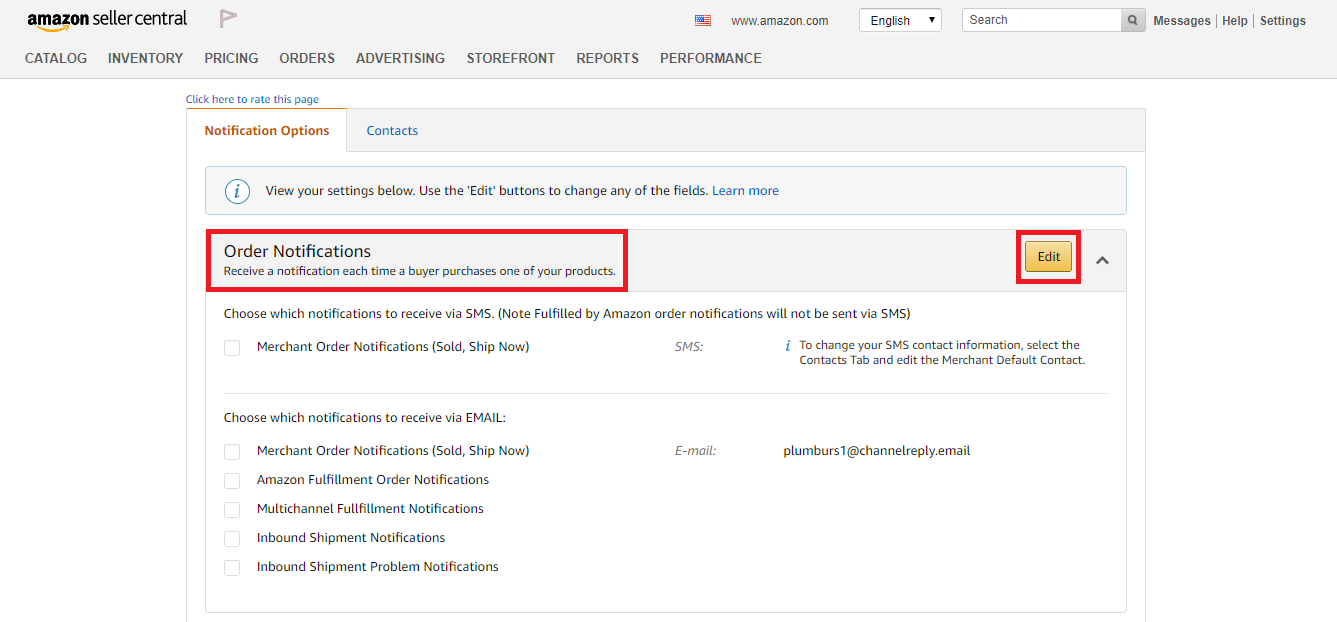Viewport: 1337px width, 622px height.
Task: Switch to the Contacts tab
Action: coord(392,131)
